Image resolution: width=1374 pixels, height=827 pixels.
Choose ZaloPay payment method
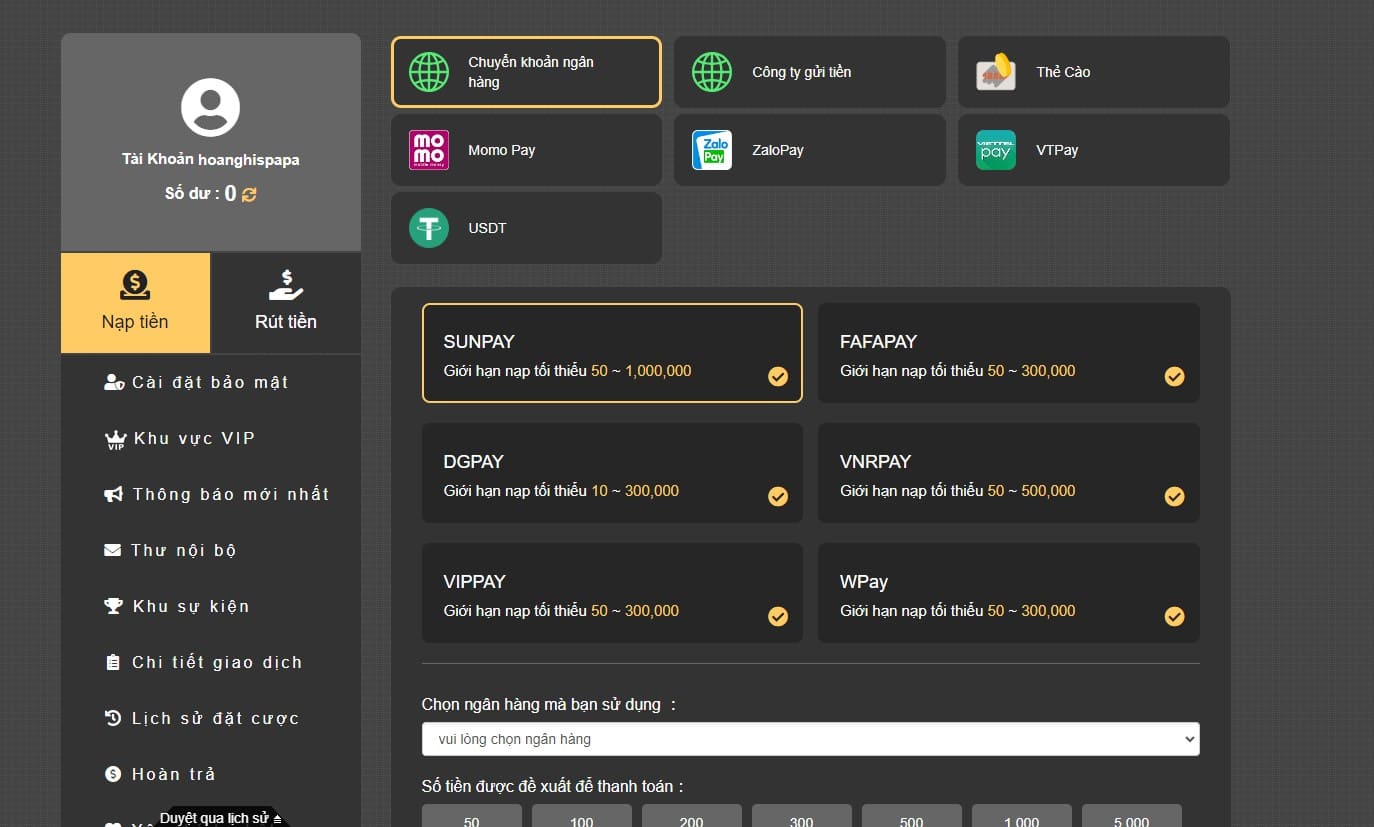click(810, 150)
